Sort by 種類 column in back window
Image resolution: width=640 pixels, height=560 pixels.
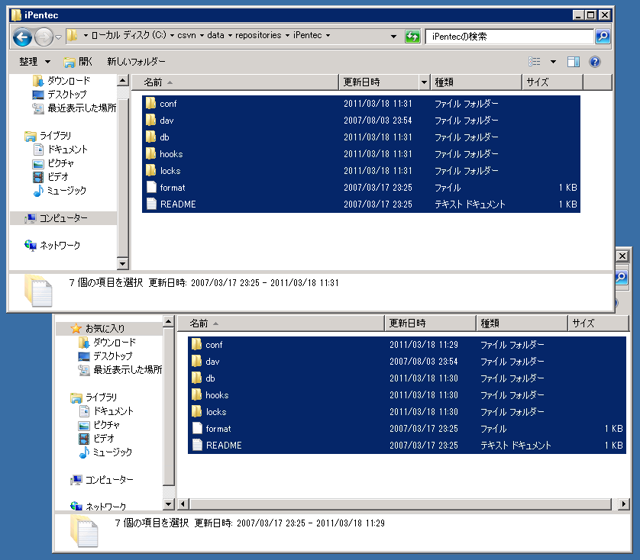(x=522, y=323)
